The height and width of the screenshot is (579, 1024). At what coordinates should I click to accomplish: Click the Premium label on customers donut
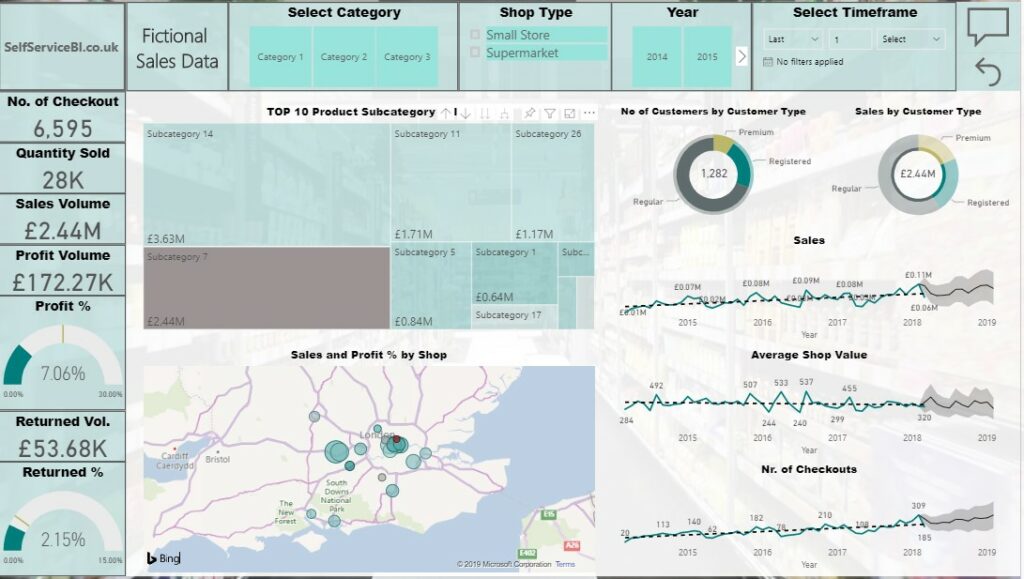click(x=756, y=132)
